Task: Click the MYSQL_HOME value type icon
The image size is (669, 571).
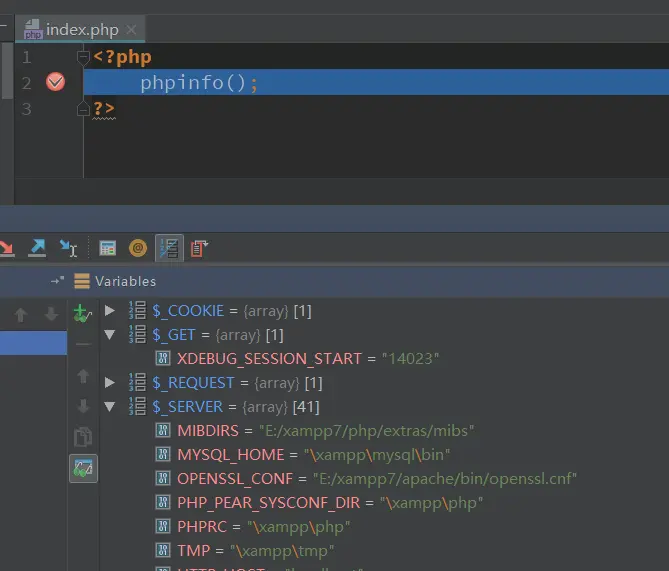Action: point(163,454)
